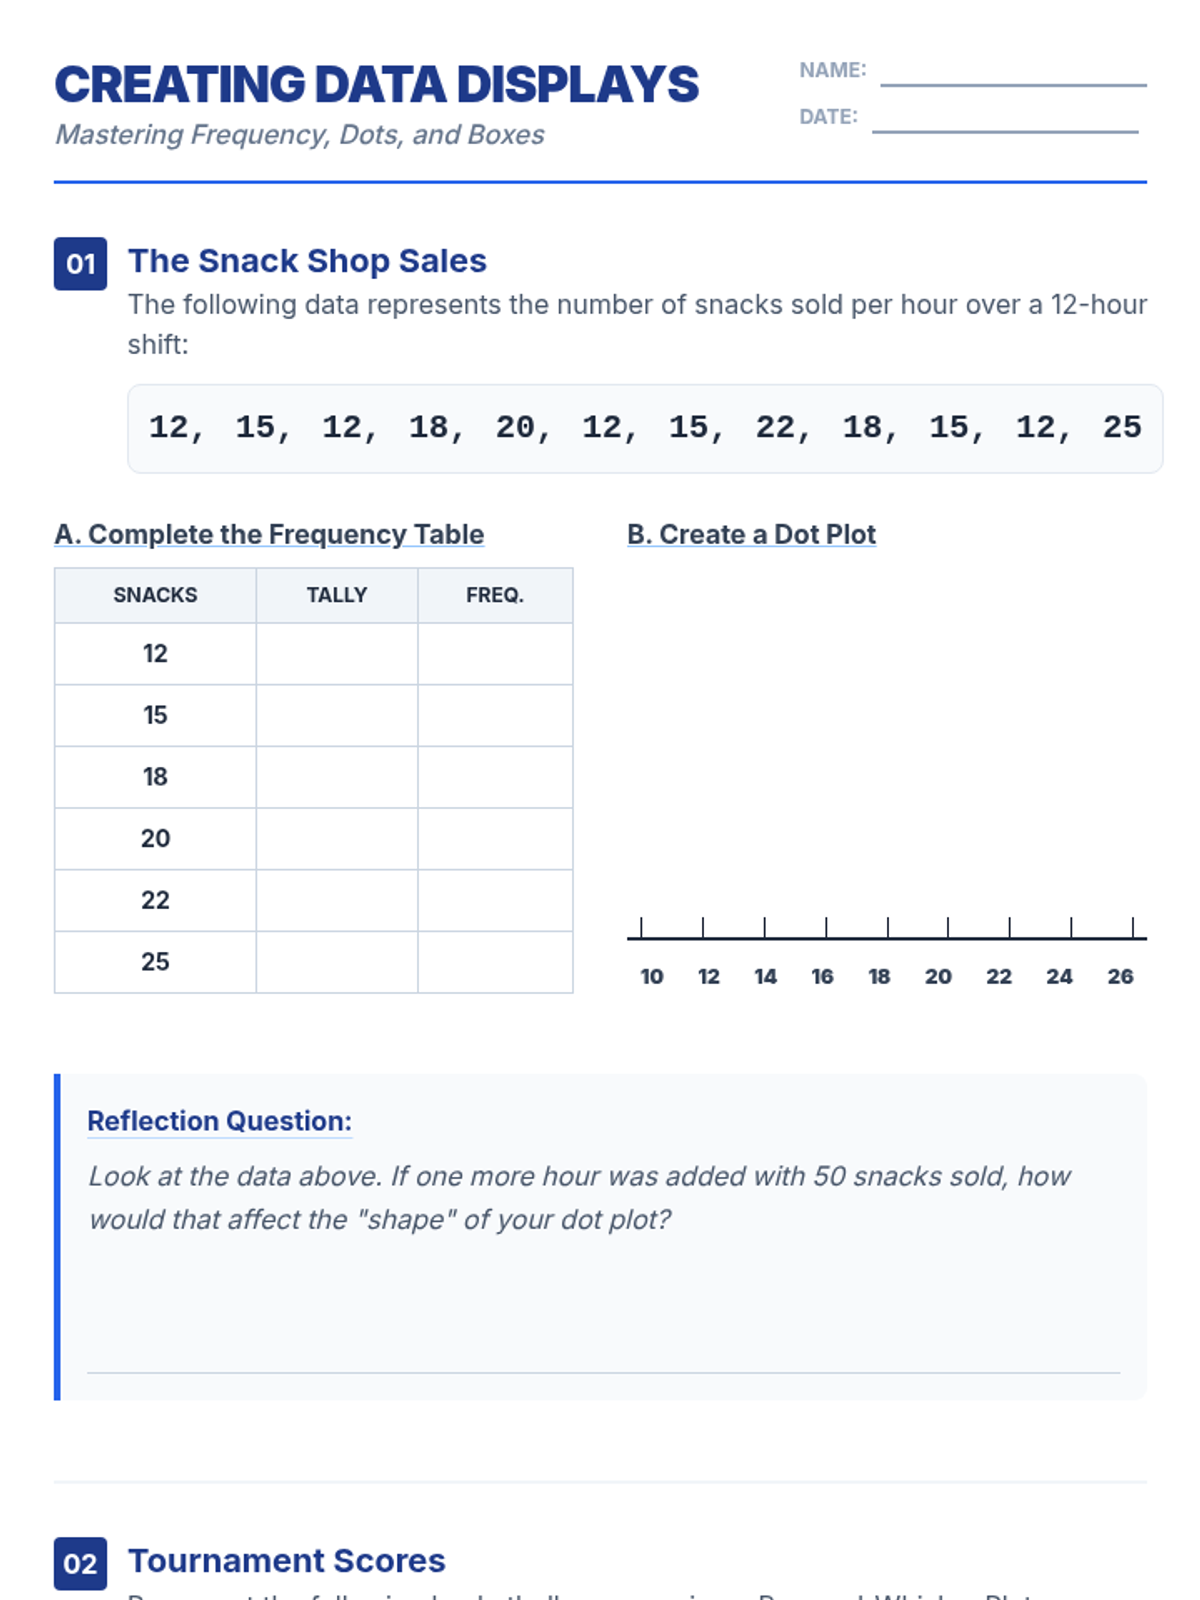The width and height of the screenshot is (1200, 1600).
Task: Select the tally cell for 12 snacks
Action: 337,654
